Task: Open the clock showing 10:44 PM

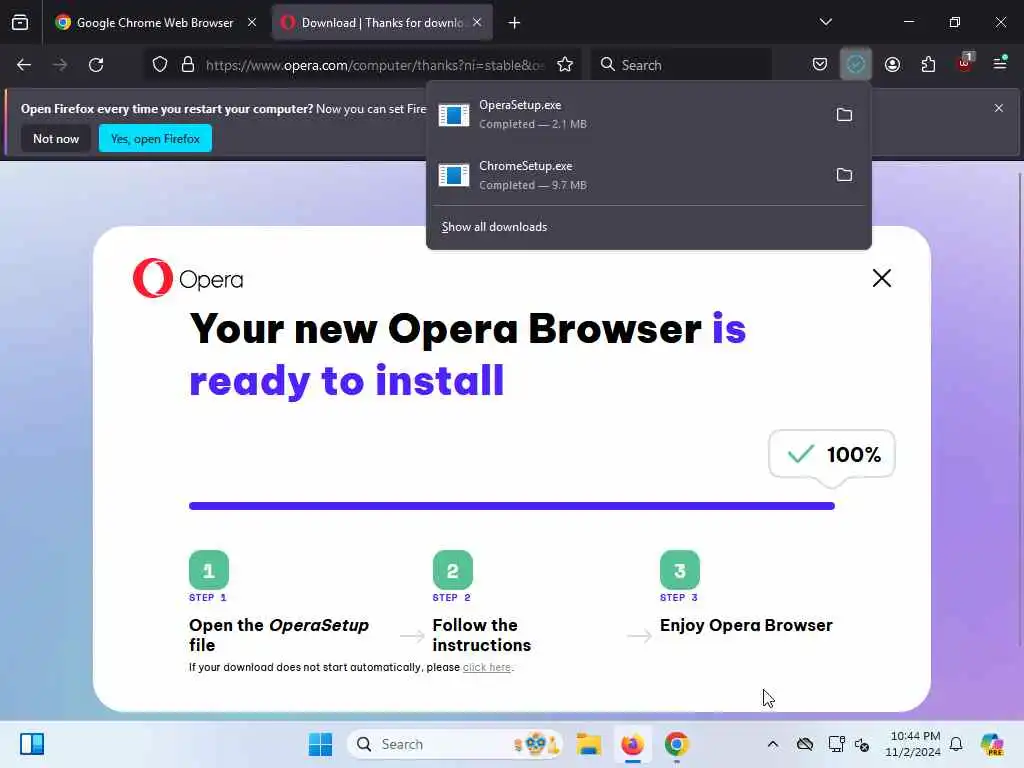Action: [913, 744]
